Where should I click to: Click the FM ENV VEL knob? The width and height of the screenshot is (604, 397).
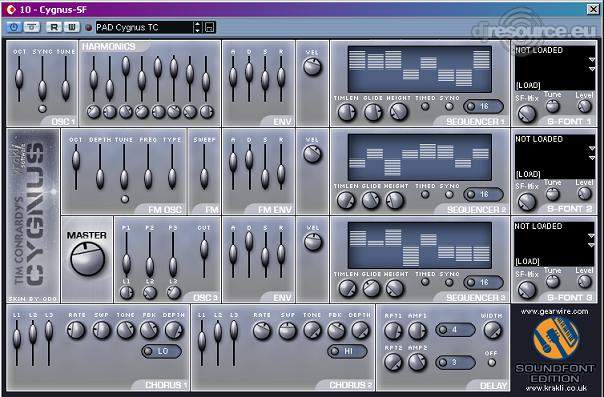(312, 154)
